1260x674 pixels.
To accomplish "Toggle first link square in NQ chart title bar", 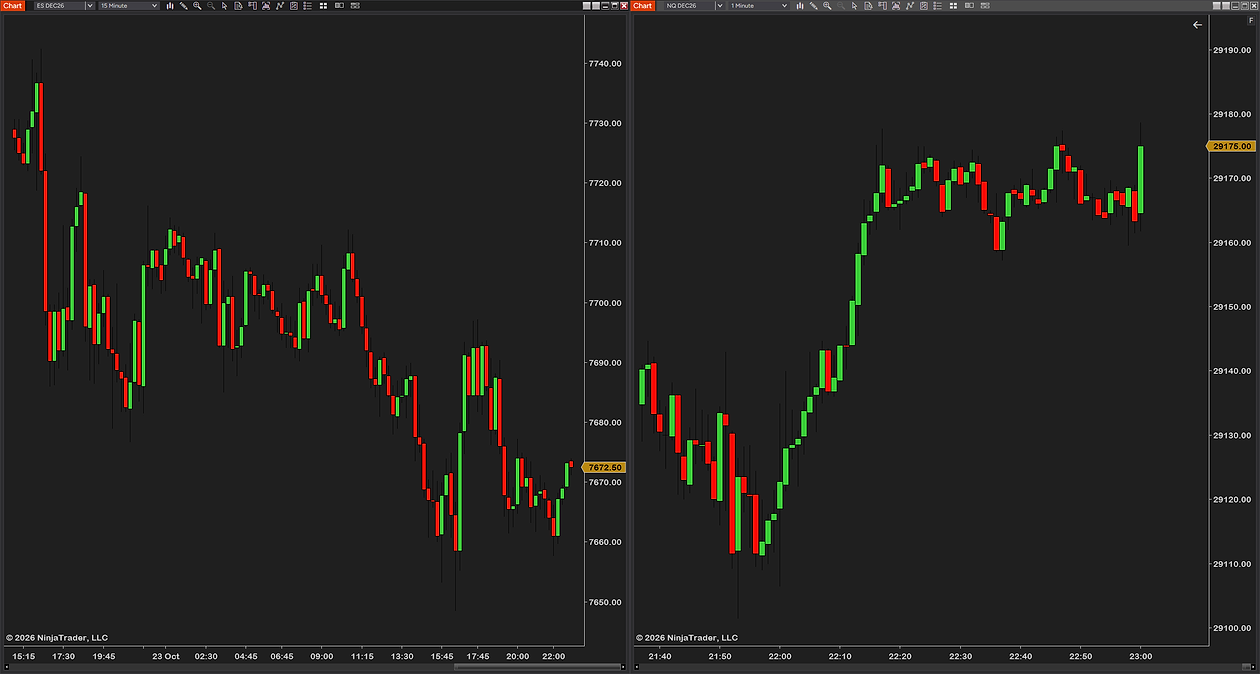I will coord(1217,6).
